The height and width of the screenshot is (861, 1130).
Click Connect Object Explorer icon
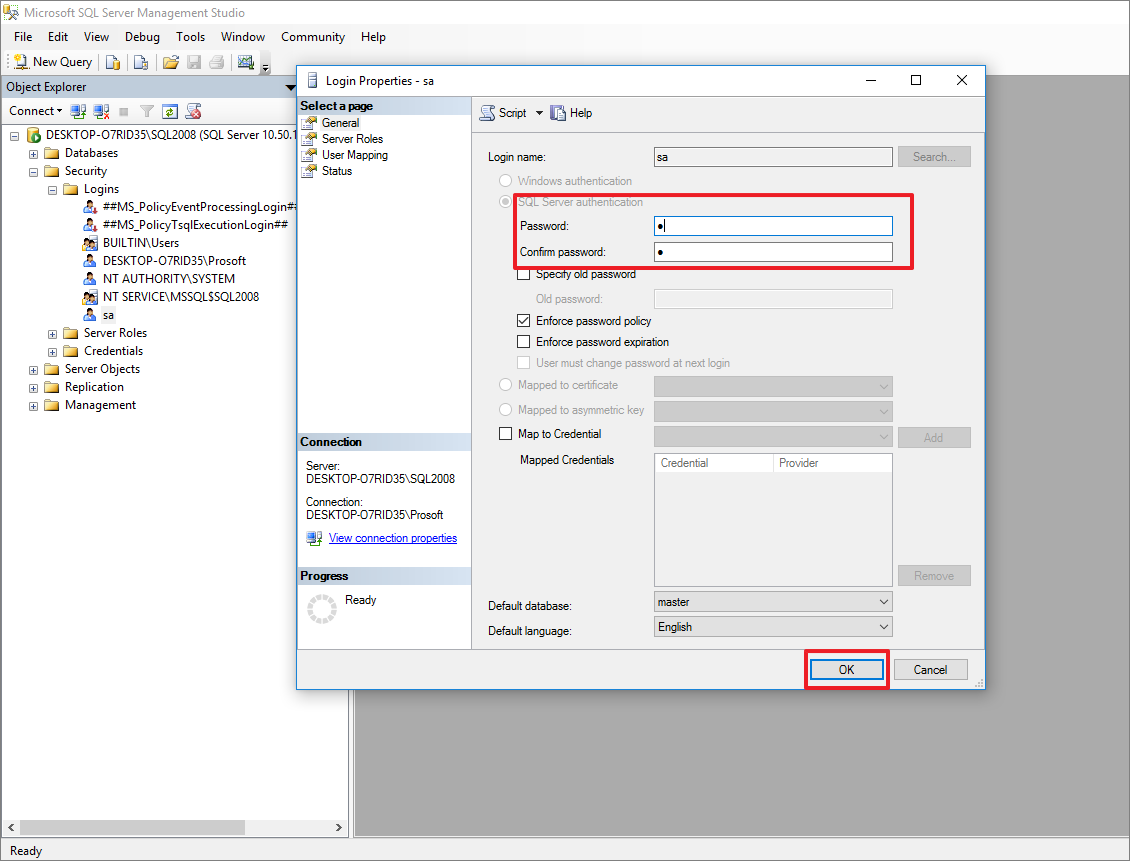(78, 111)
